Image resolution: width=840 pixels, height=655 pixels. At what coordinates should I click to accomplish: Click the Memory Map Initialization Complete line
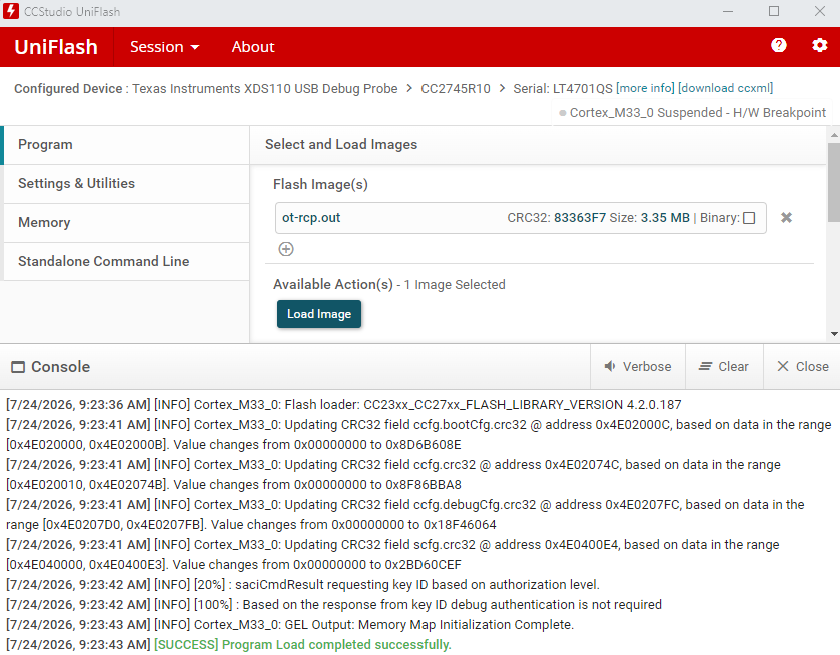coord(290,625)
